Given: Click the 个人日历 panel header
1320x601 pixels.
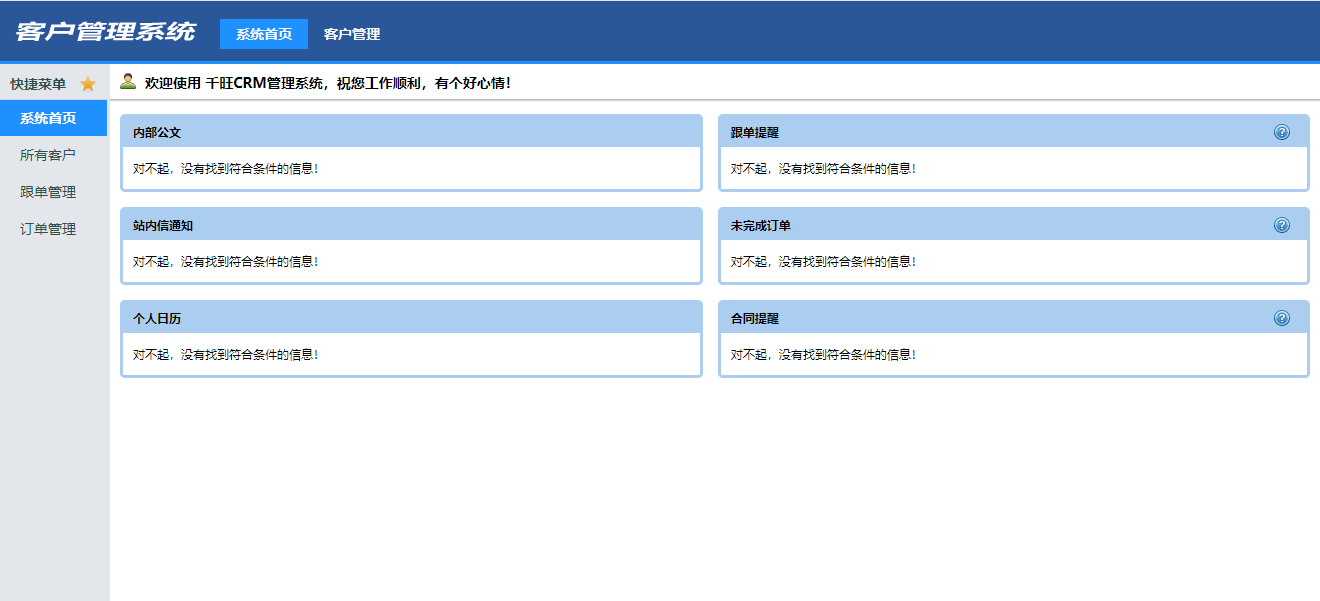Looking at the screenshot, I should coord(411,318).
